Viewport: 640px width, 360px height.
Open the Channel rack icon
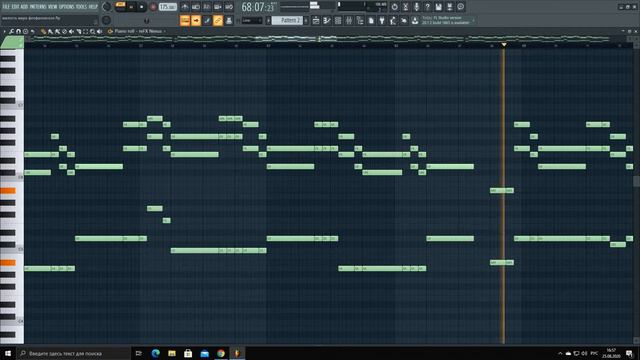(x=338, y=20)
